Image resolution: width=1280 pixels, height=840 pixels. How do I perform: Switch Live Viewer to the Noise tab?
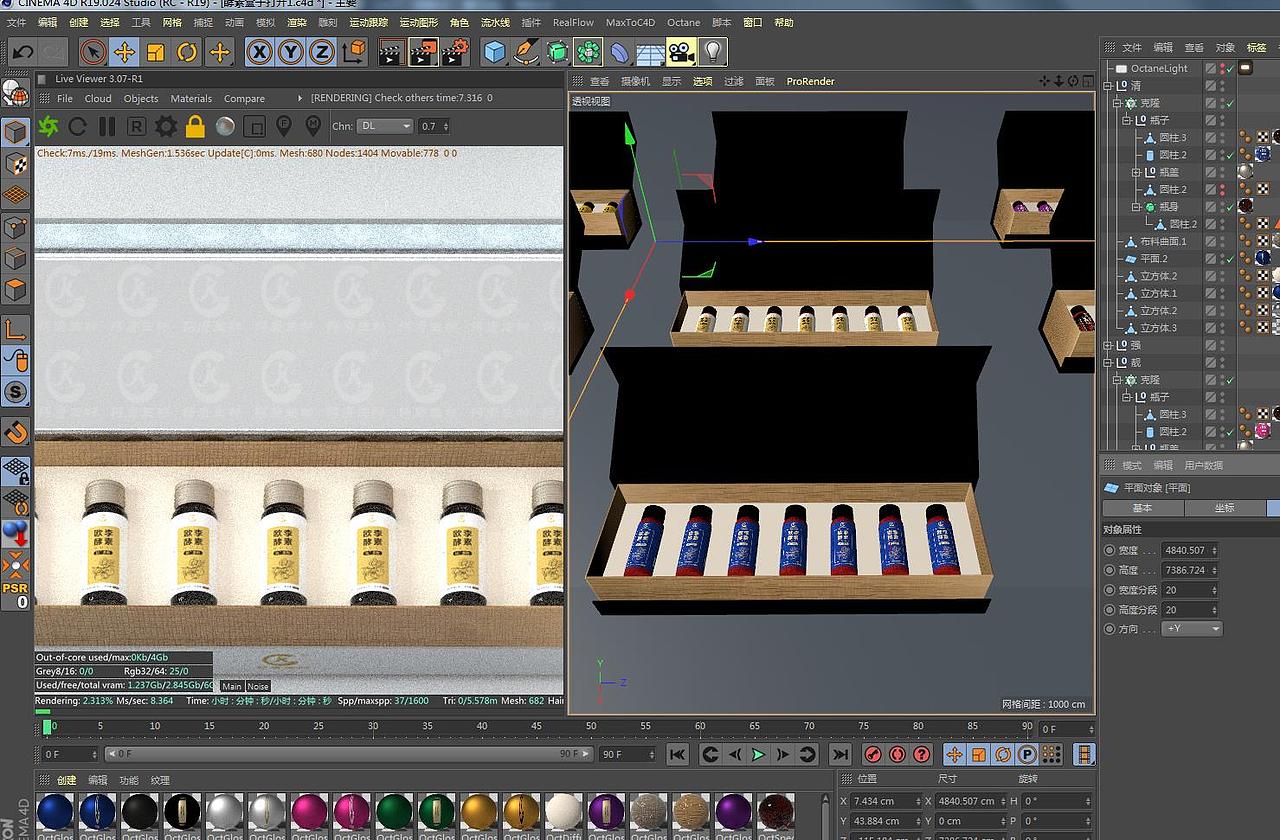click(258, 686)
